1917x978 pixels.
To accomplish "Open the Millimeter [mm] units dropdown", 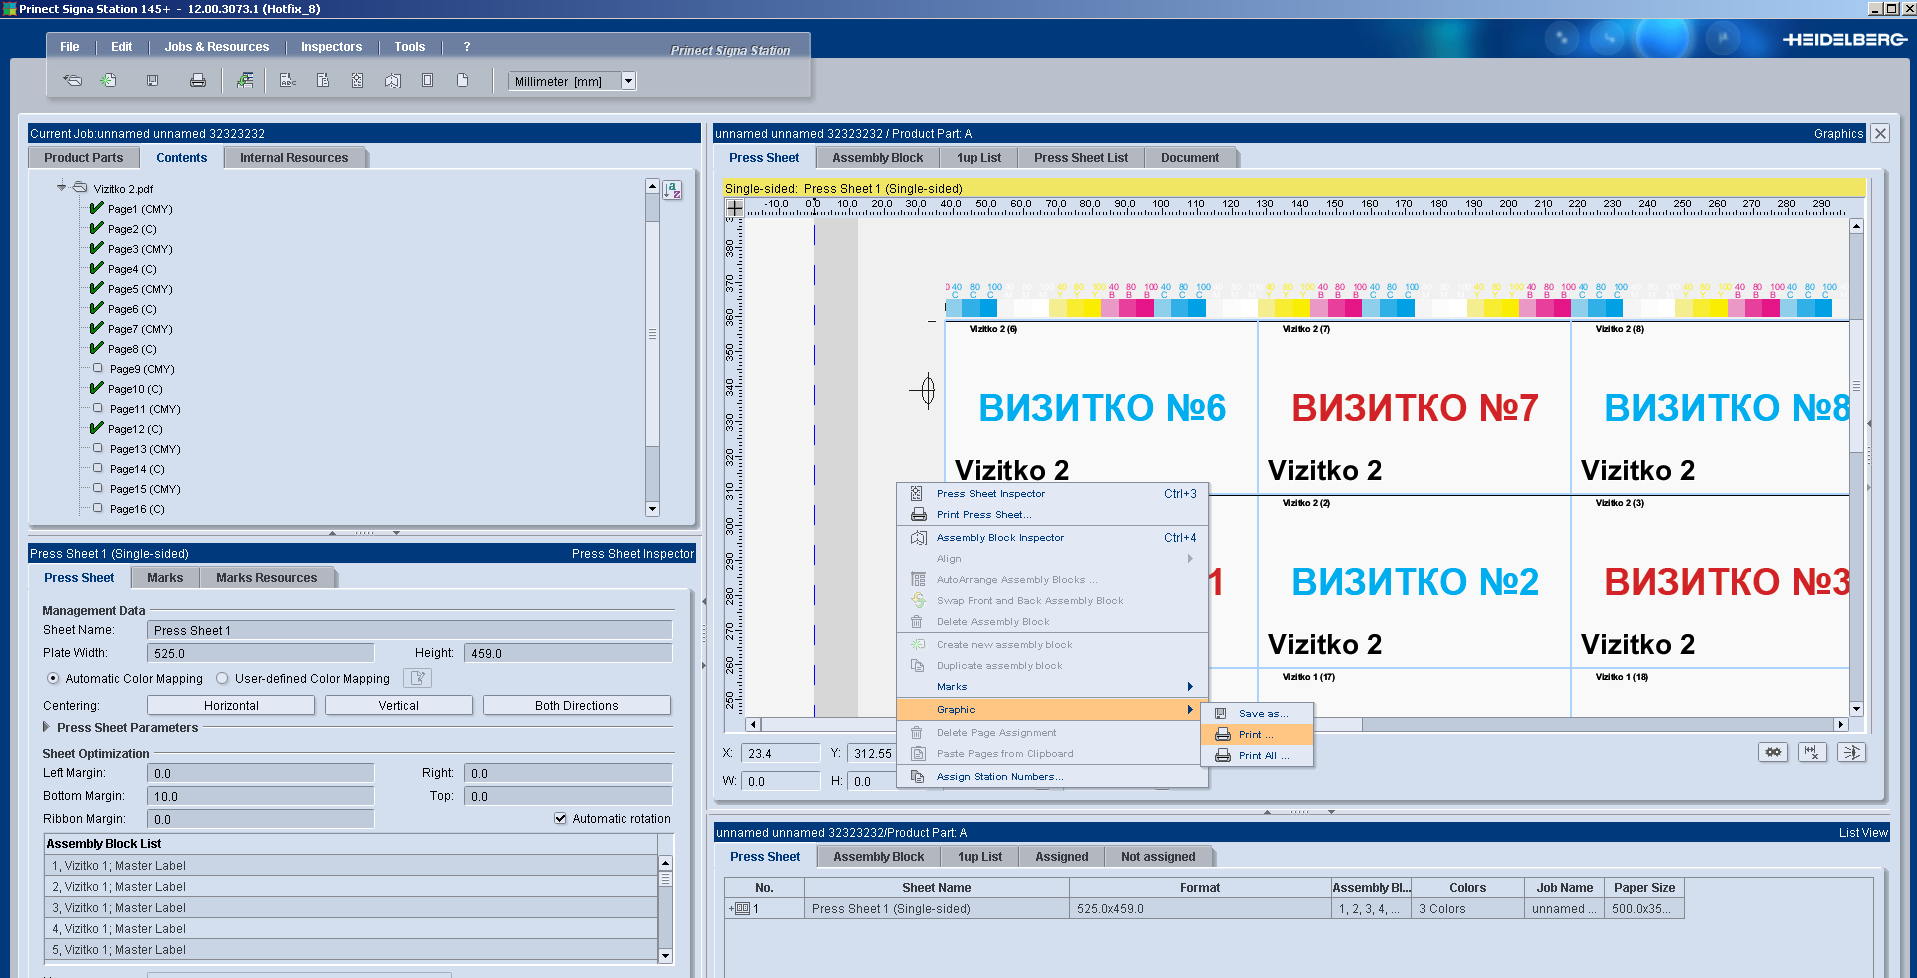I will pyautogui.click(x=628, y=81).
